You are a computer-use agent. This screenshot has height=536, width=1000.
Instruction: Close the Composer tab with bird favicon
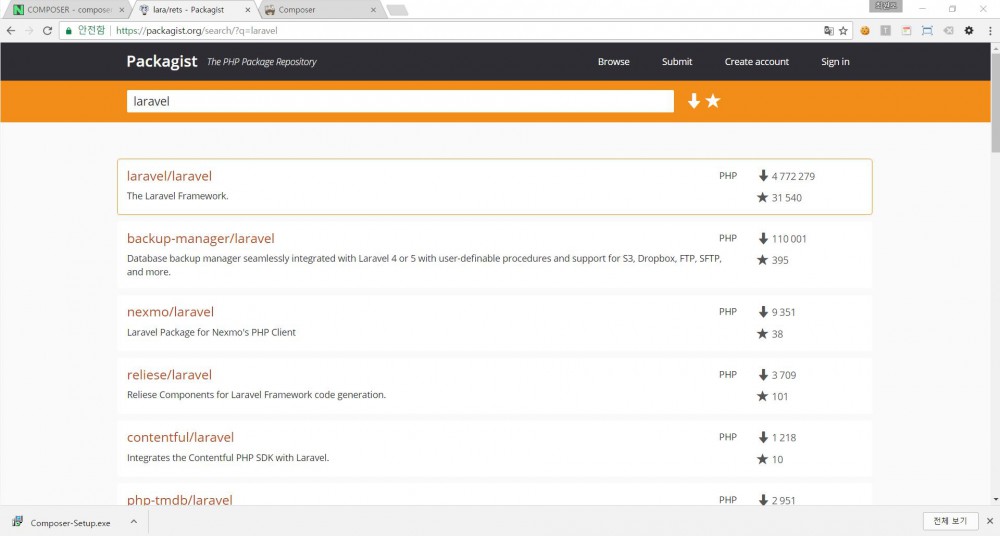pos(373,10)
